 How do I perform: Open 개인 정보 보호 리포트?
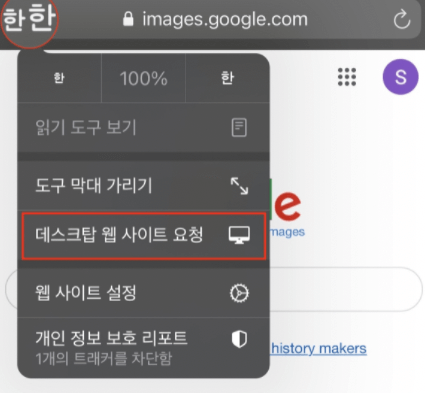[143, 348]
